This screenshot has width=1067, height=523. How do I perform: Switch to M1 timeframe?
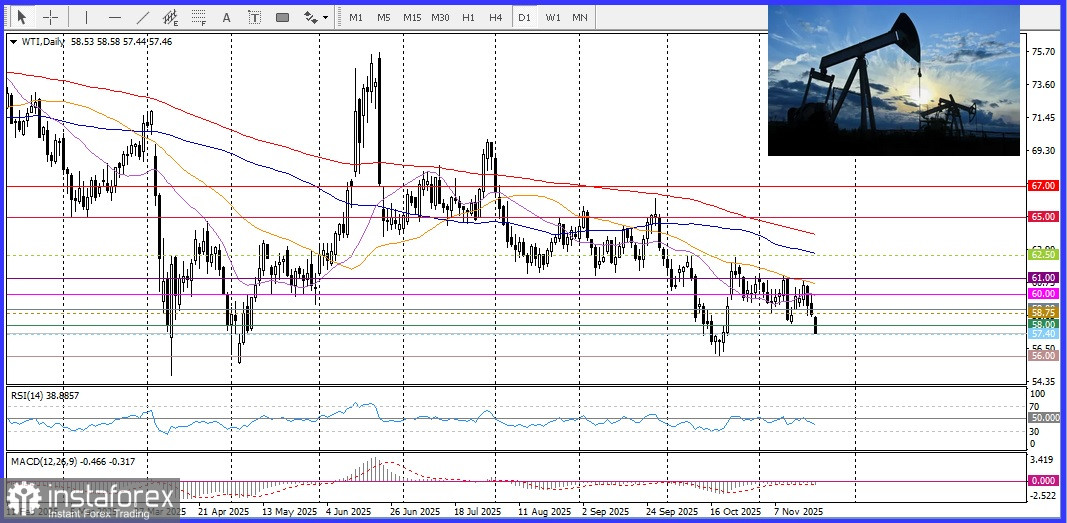tap(356, 17)
